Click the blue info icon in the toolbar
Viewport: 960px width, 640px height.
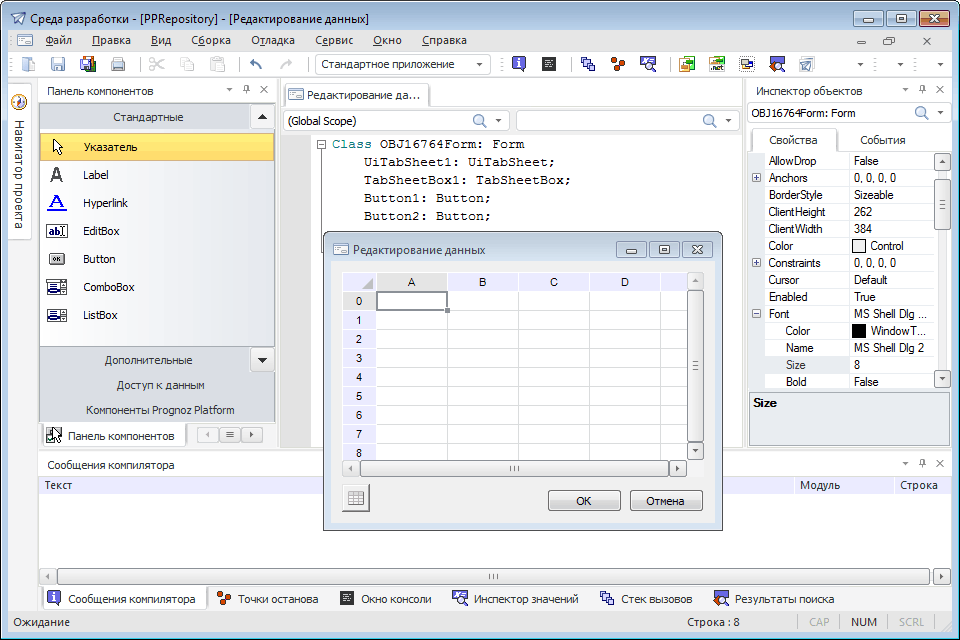[x=519, y=64]
